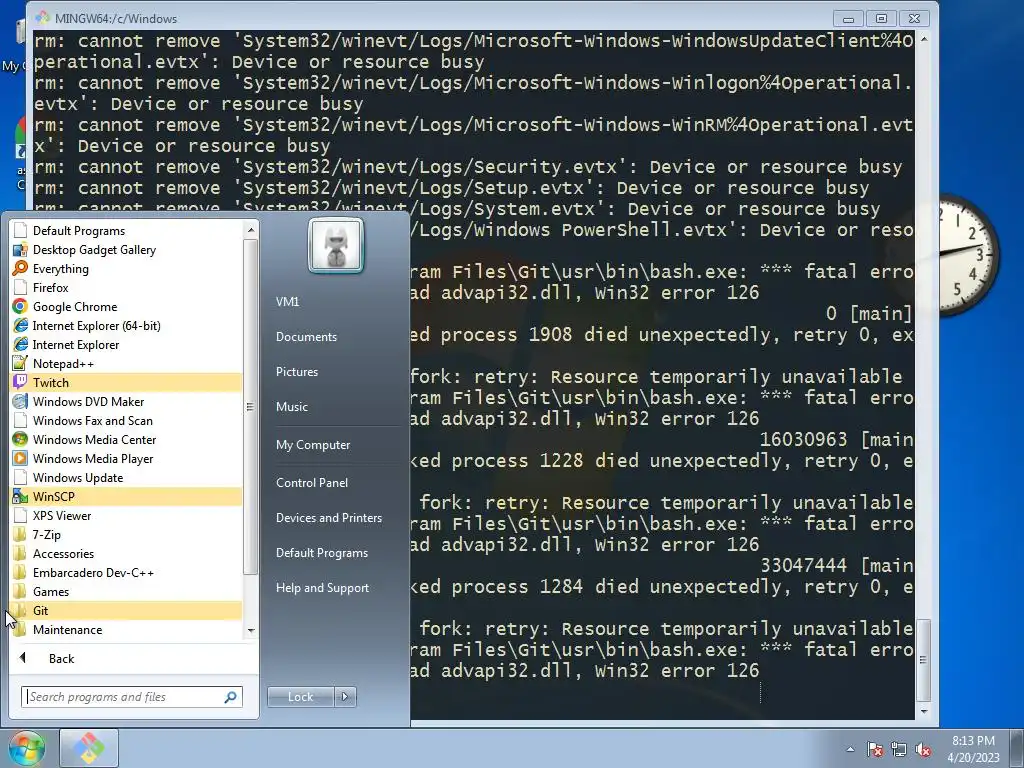This screenshot has height=768, width=1024.
Task: Open Action Center flag tray icon
Action: click(874, 750)
